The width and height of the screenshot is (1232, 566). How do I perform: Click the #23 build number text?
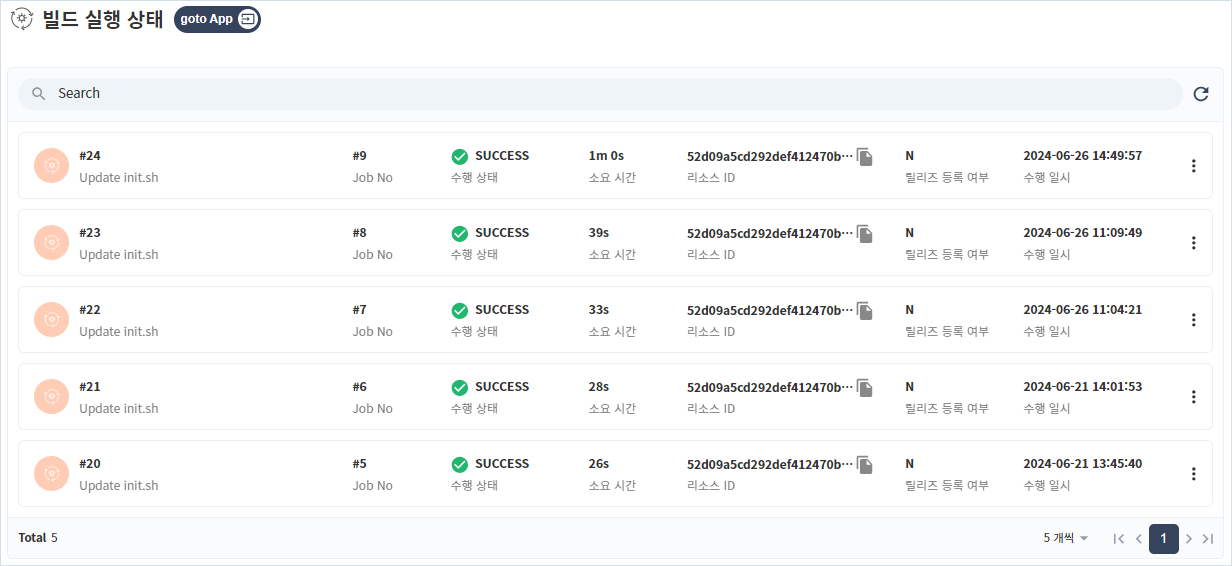pyautogui.click(x=90, y=233)
